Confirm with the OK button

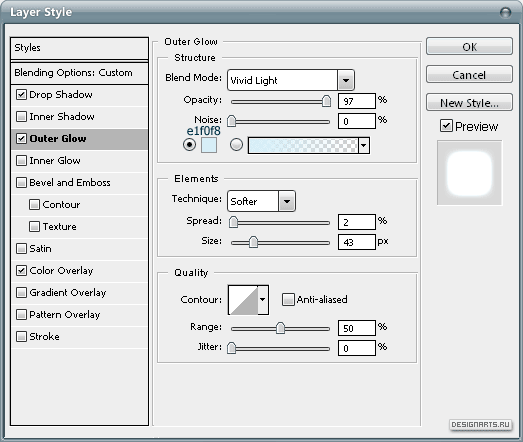coord(469,46)
